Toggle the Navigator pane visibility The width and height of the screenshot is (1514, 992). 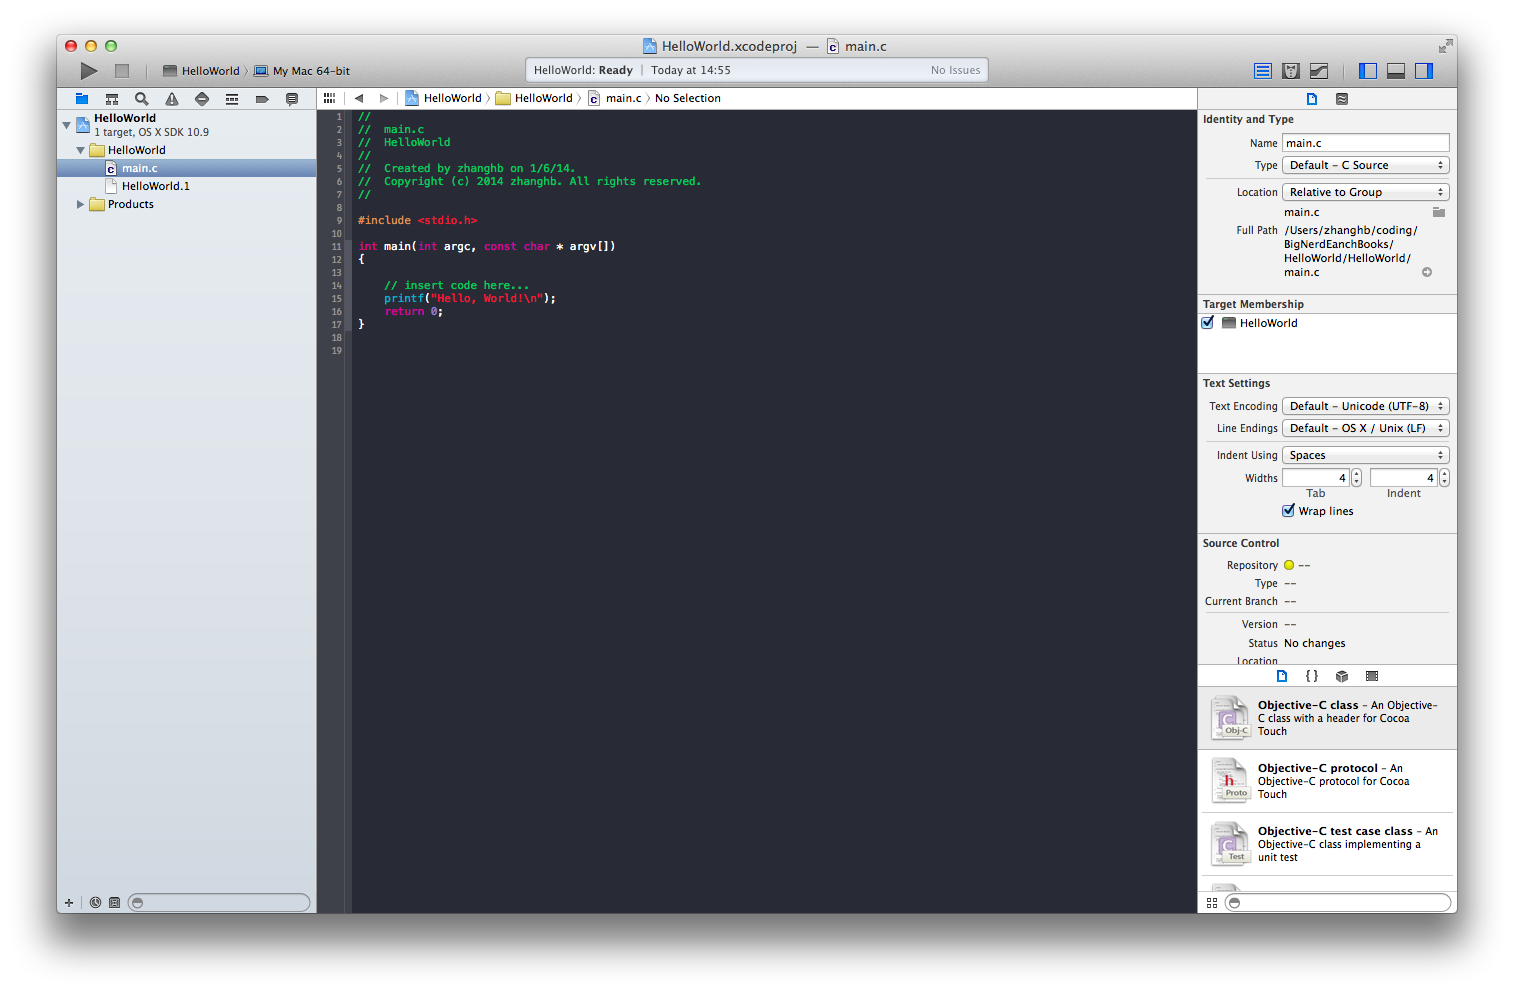click(x=1368, y=71)
